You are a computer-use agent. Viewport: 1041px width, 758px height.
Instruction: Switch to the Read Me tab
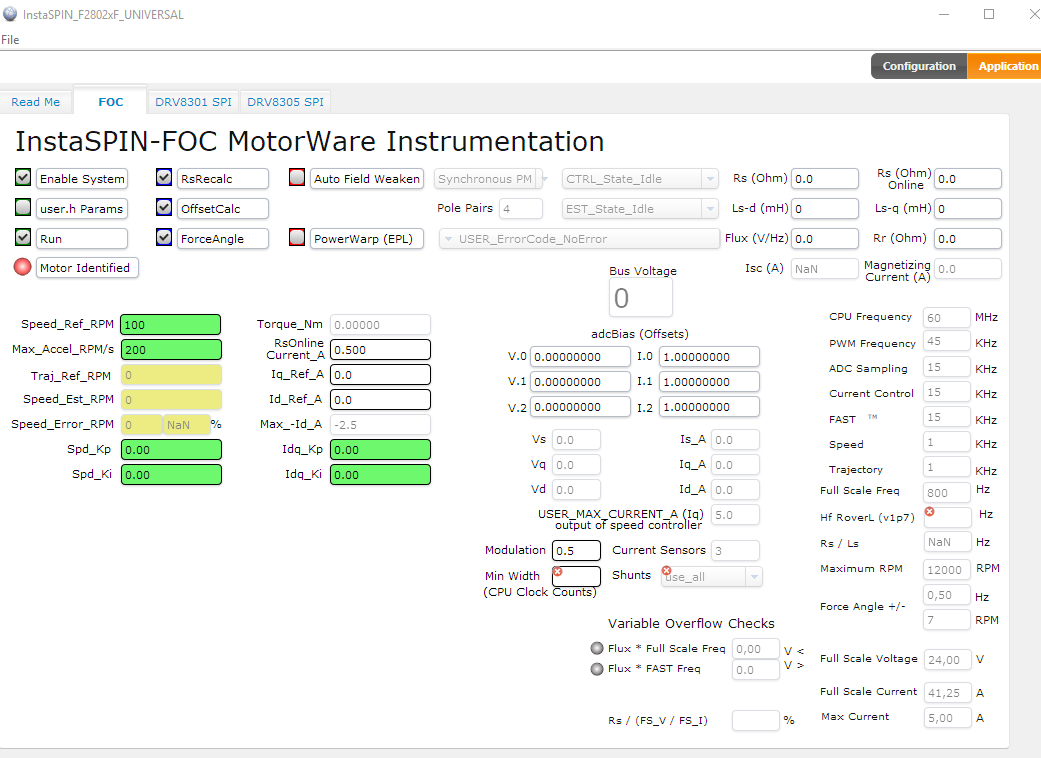36,102
